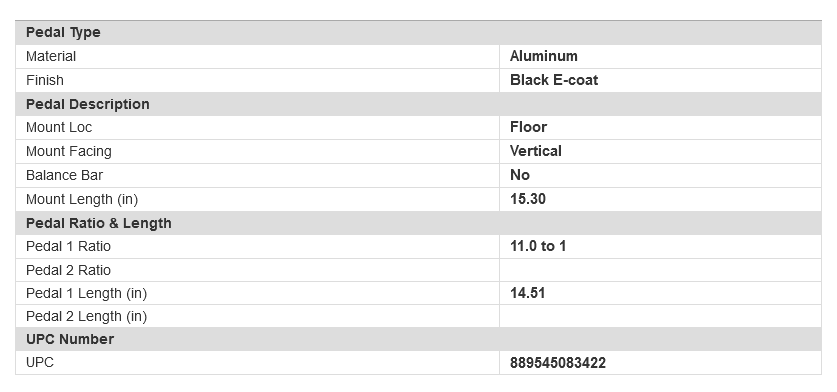Image resolution: width=837 pixels, height=392 pixels.
Task: Click the Pedal Type section header
Action: [x=63, y=32]
